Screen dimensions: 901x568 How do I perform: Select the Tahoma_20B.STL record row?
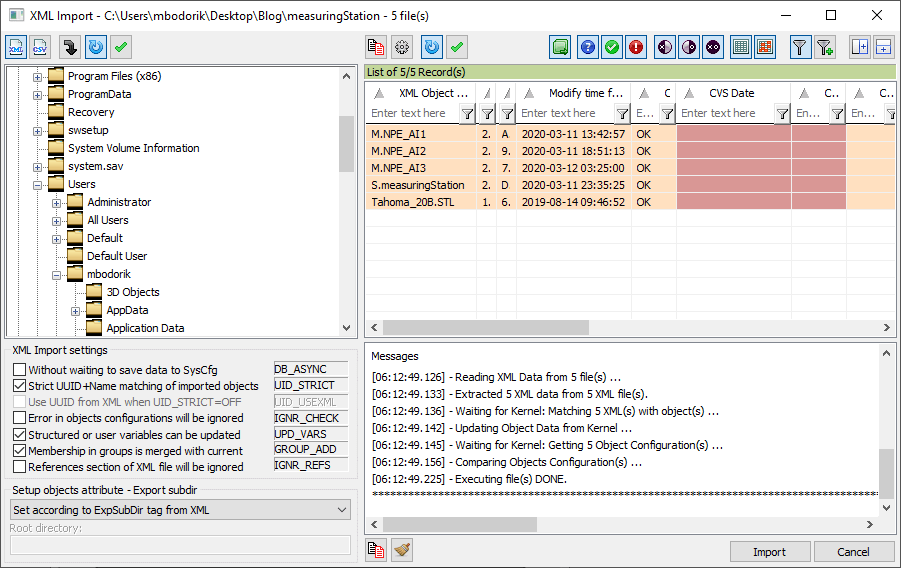point(630,202)
